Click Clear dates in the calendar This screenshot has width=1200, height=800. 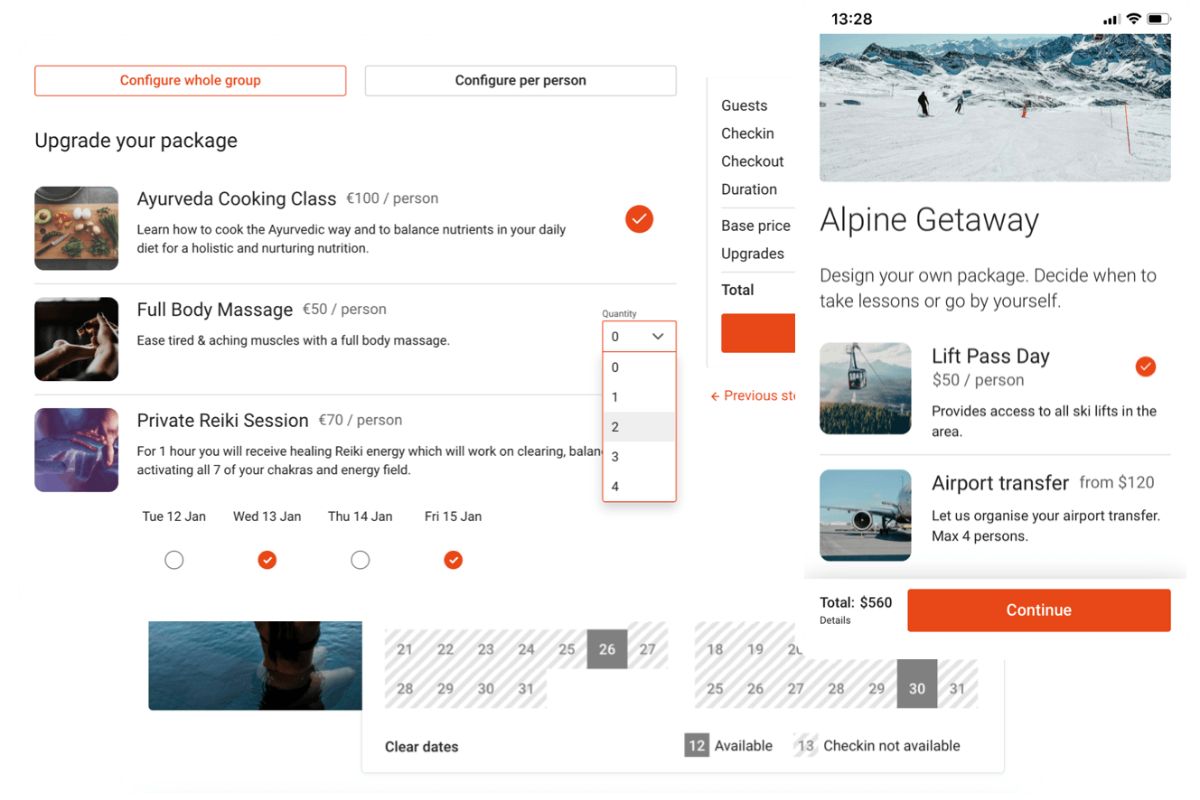tap(421, 746)
